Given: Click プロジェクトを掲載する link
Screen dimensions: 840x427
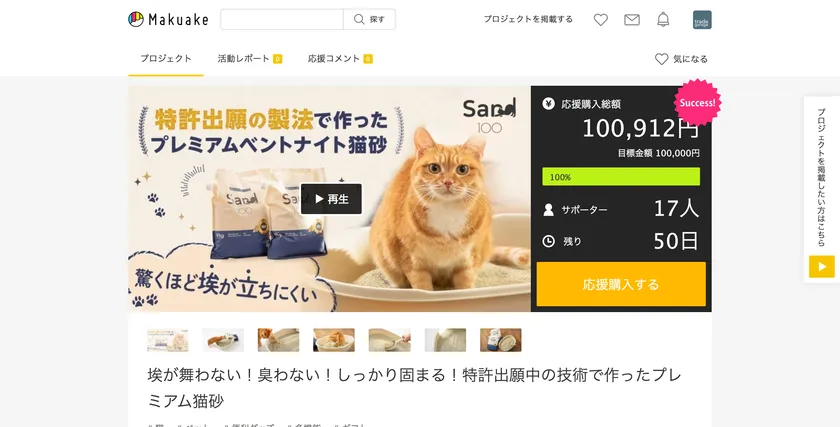Looking at the screenshot, I should pyautogui.click(x=528, y=19).
